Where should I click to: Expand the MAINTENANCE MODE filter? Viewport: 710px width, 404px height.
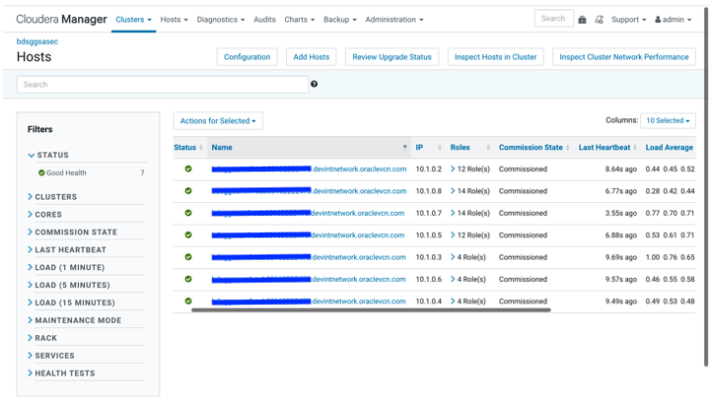point(74,320)
